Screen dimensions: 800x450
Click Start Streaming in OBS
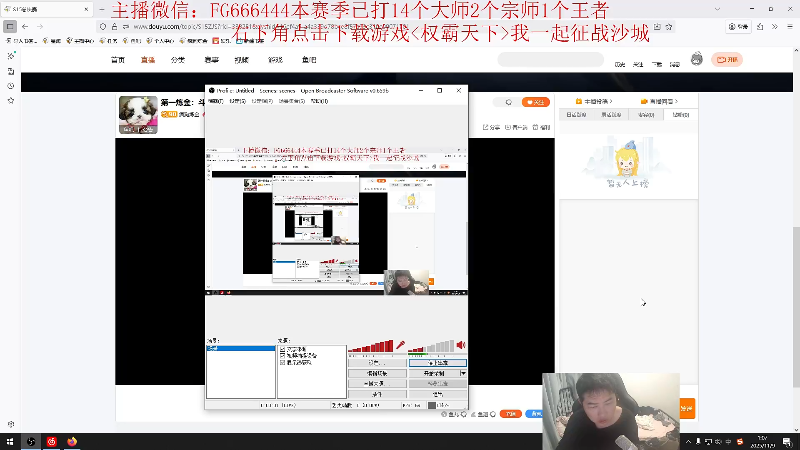[438, 363]
